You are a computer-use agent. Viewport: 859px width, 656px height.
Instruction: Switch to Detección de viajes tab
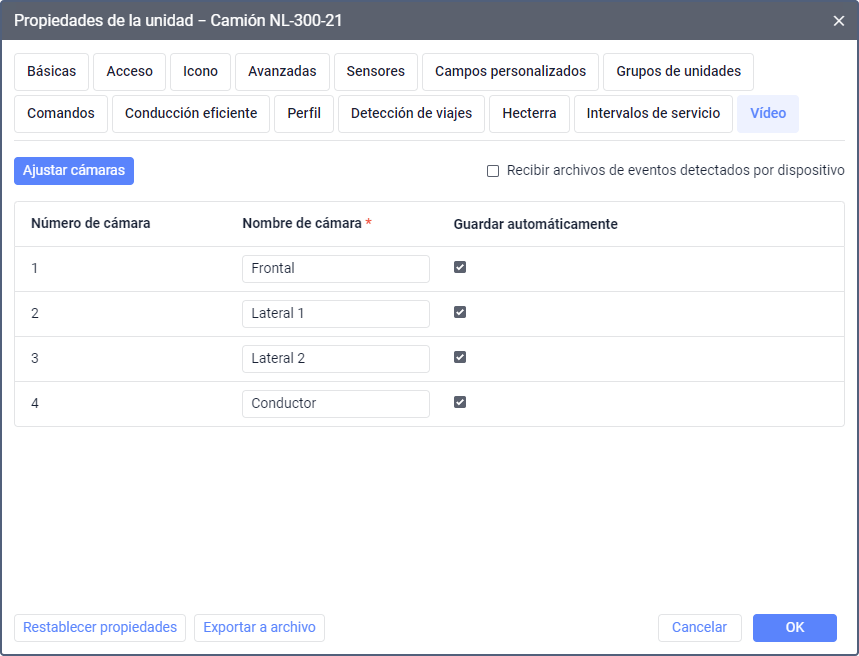(x=411, y=114)
